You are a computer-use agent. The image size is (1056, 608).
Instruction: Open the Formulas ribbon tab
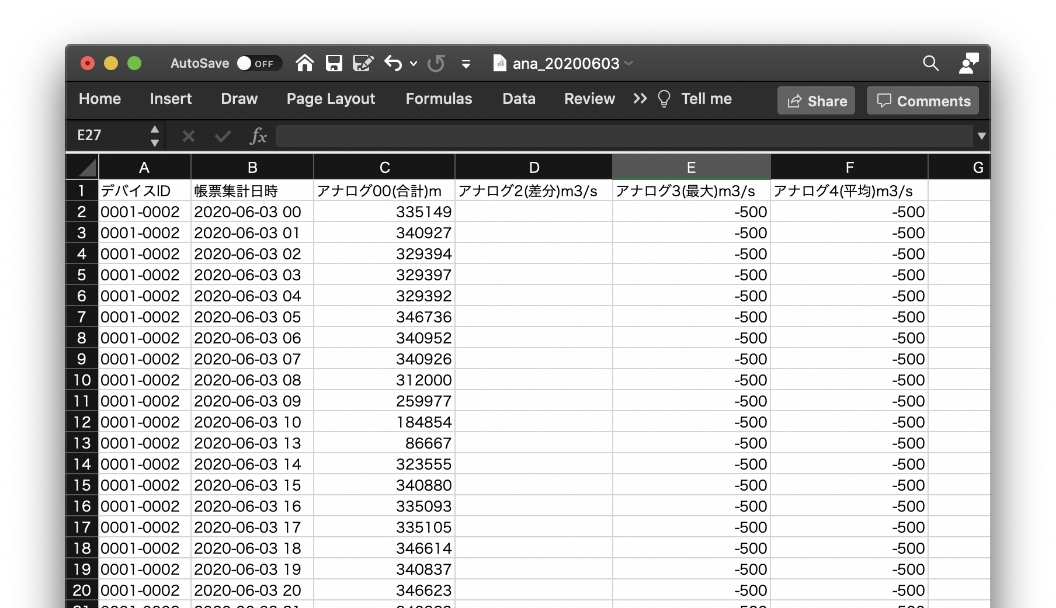(438, 99)
